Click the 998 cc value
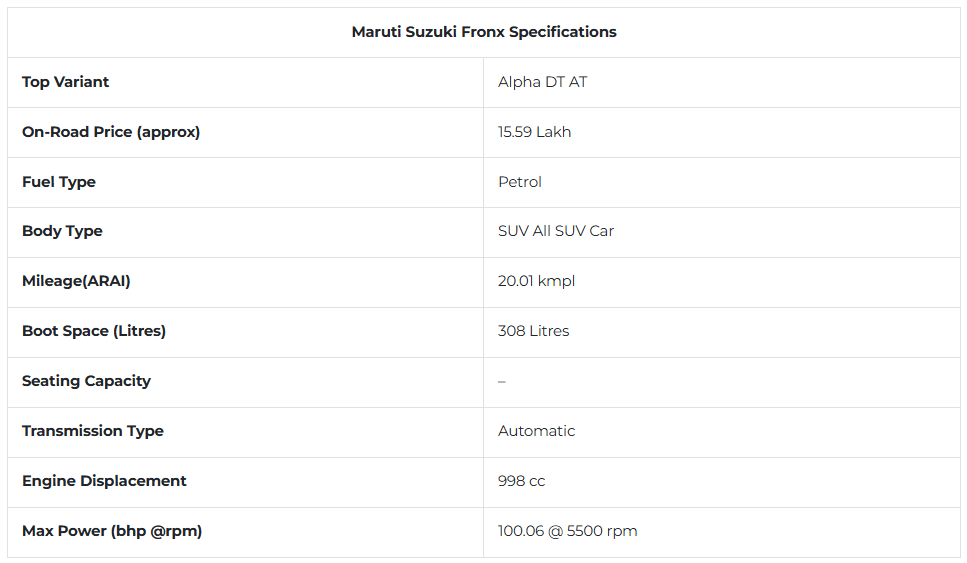 [521, 481]
